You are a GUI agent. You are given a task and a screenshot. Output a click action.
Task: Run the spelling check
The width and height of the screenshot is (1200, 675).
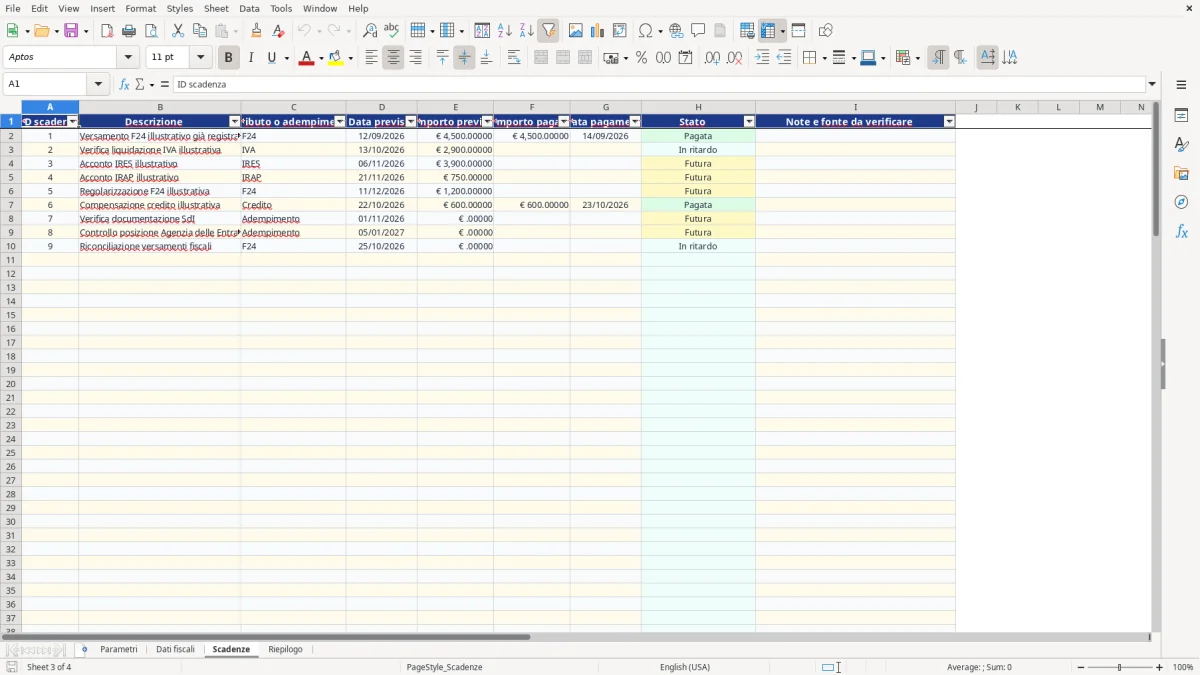pyautogui.click(x=392, y=31)
